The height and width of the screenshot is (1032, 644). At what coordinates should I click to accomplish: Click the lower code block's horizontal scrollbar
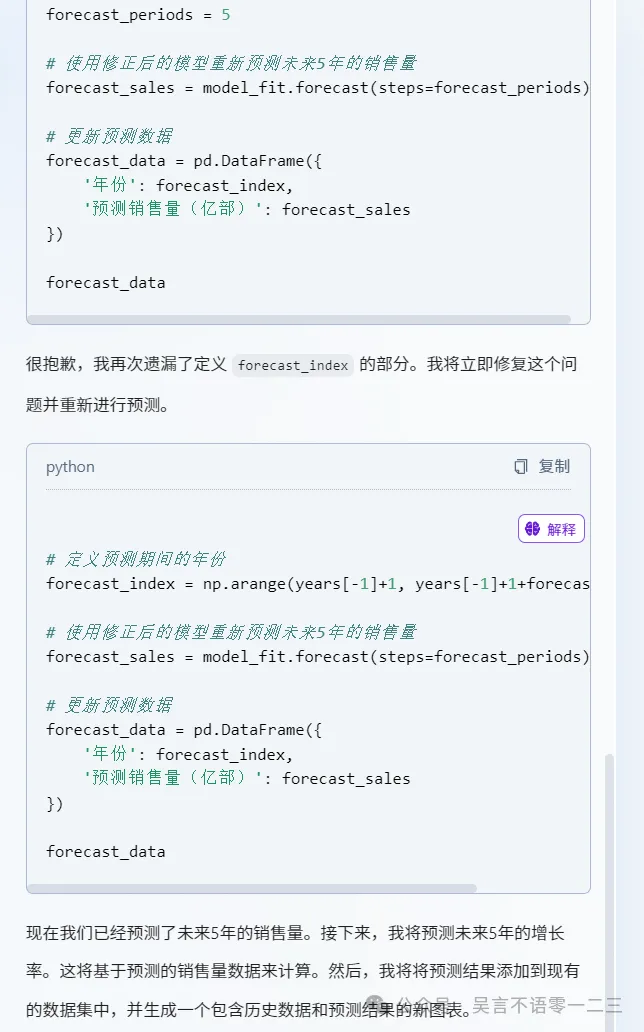[x=252, y=888]
